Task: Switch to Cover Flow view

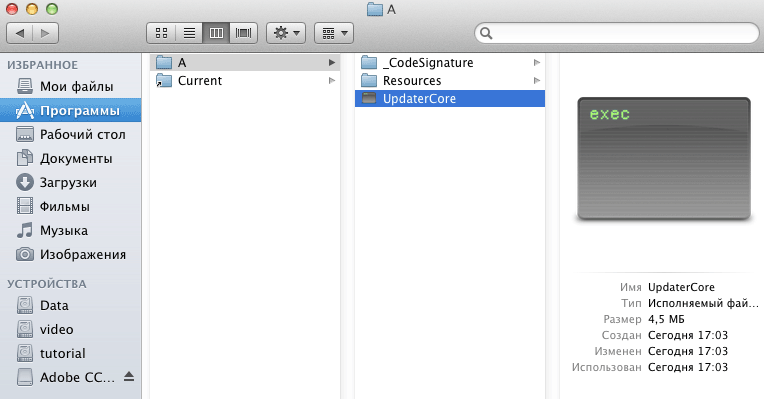Action: [x=243, y=33]
